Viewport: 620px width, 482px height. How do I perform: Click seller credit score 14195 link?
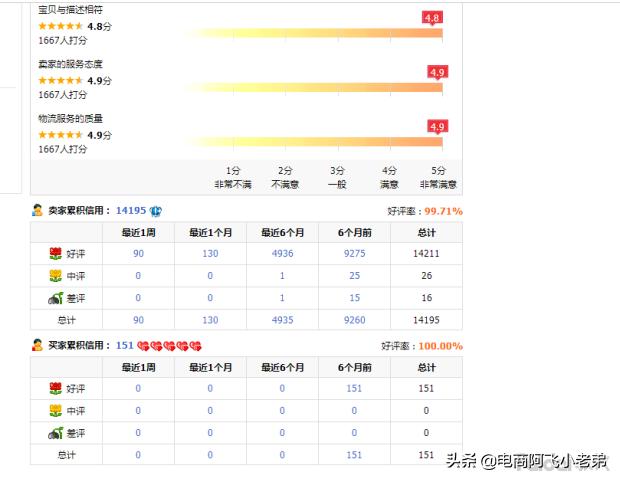pos(131,210)
